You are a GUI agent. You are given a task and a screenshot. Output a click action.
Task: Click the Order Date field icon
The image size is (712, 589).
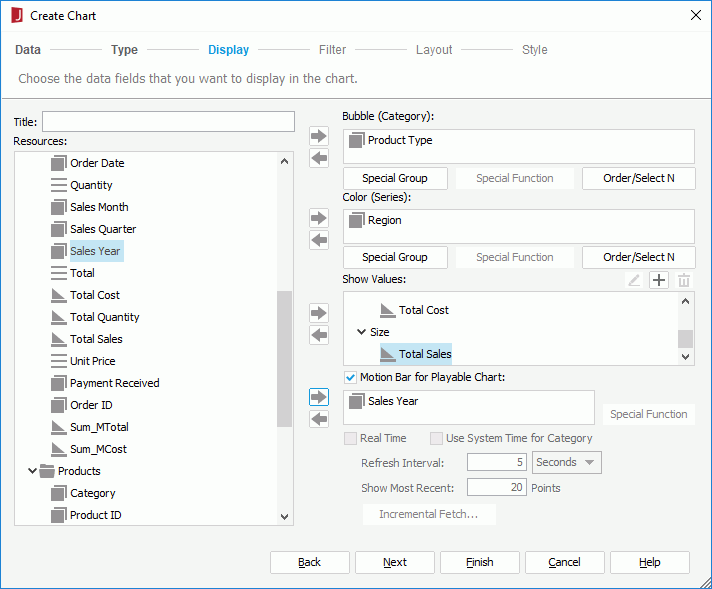[x=59, y=163]
